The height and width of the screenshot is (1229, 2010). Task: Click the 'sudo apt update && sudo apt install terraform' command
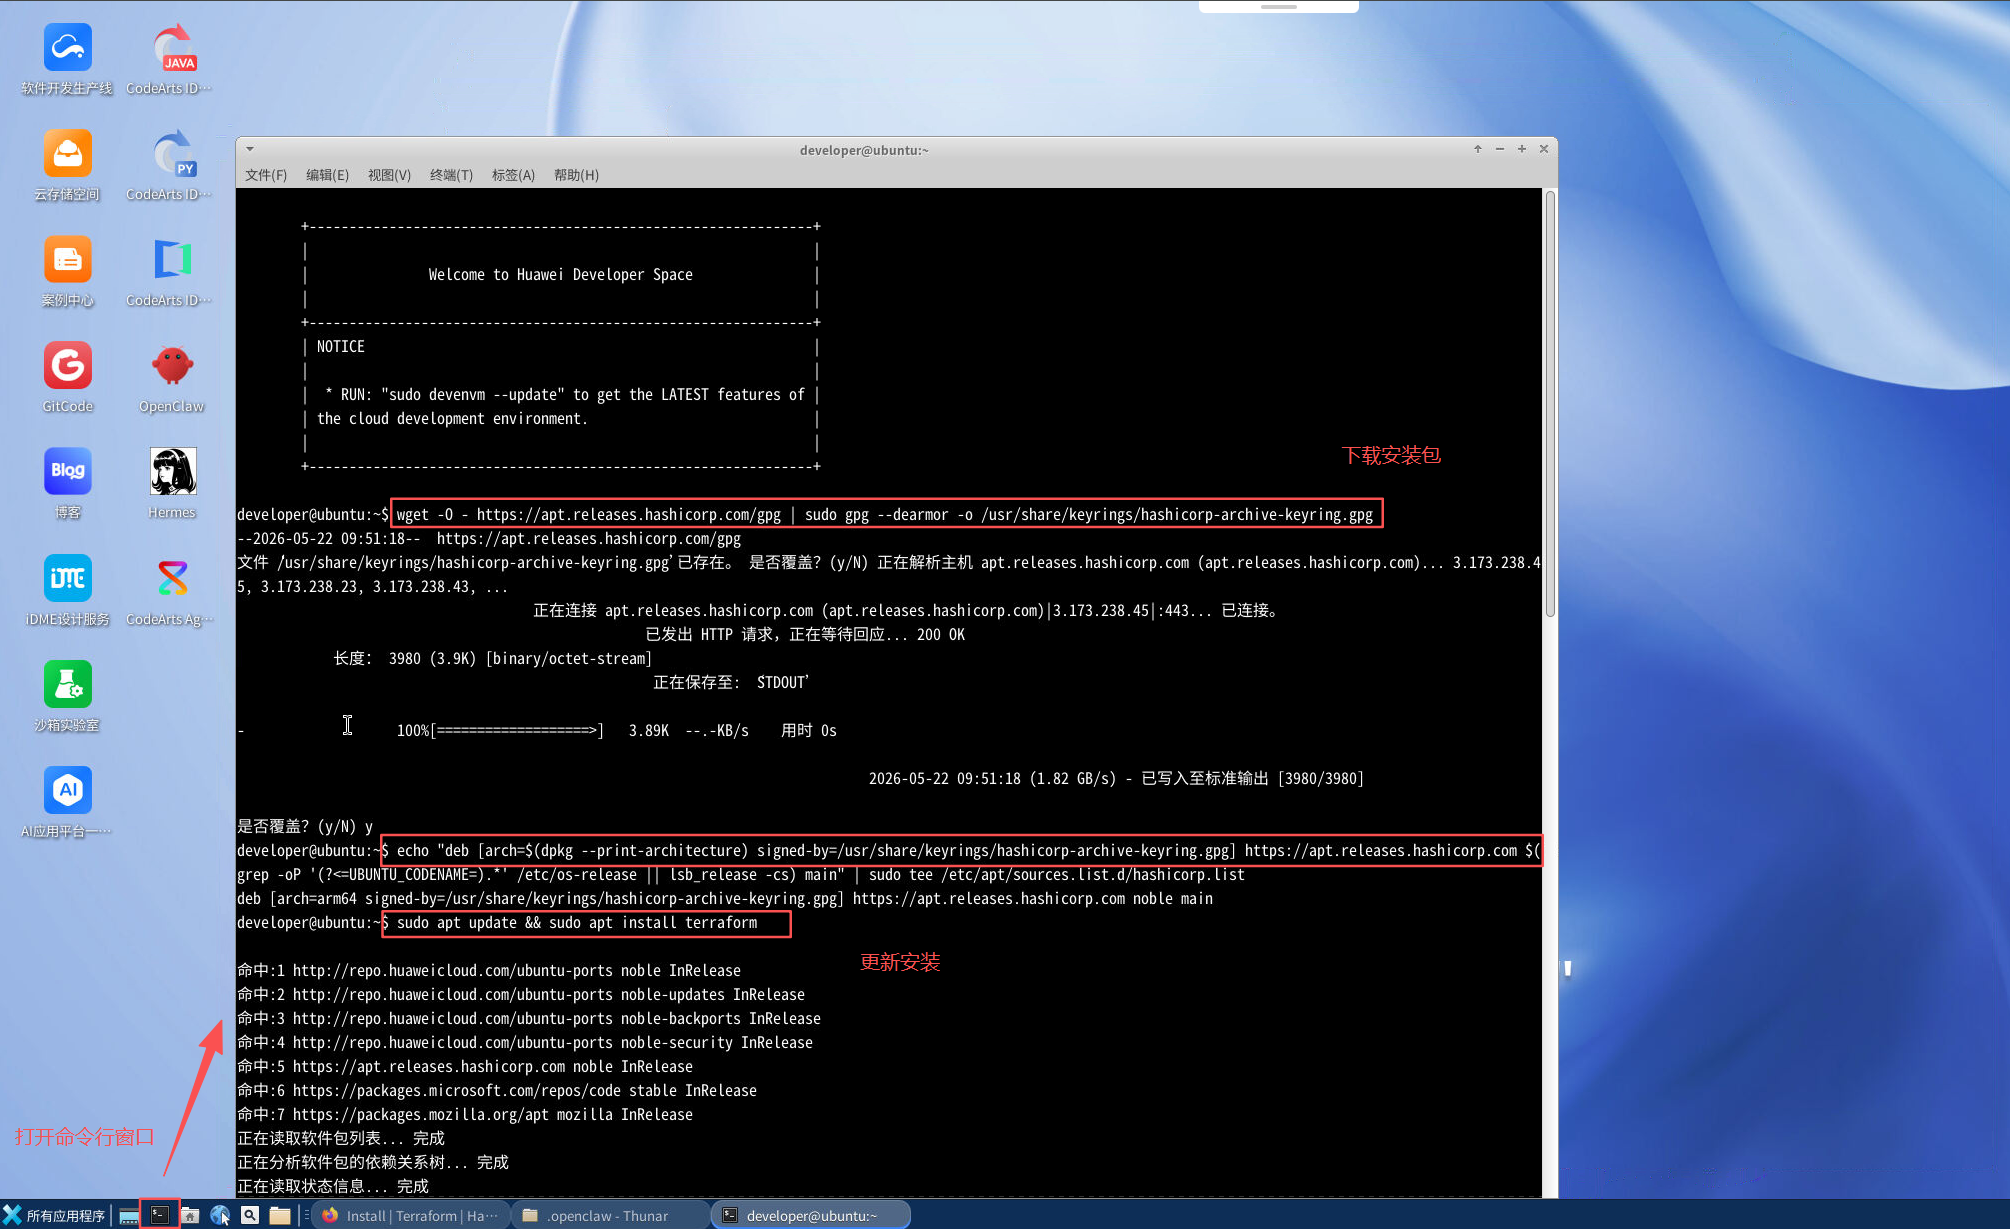(577, 923)
